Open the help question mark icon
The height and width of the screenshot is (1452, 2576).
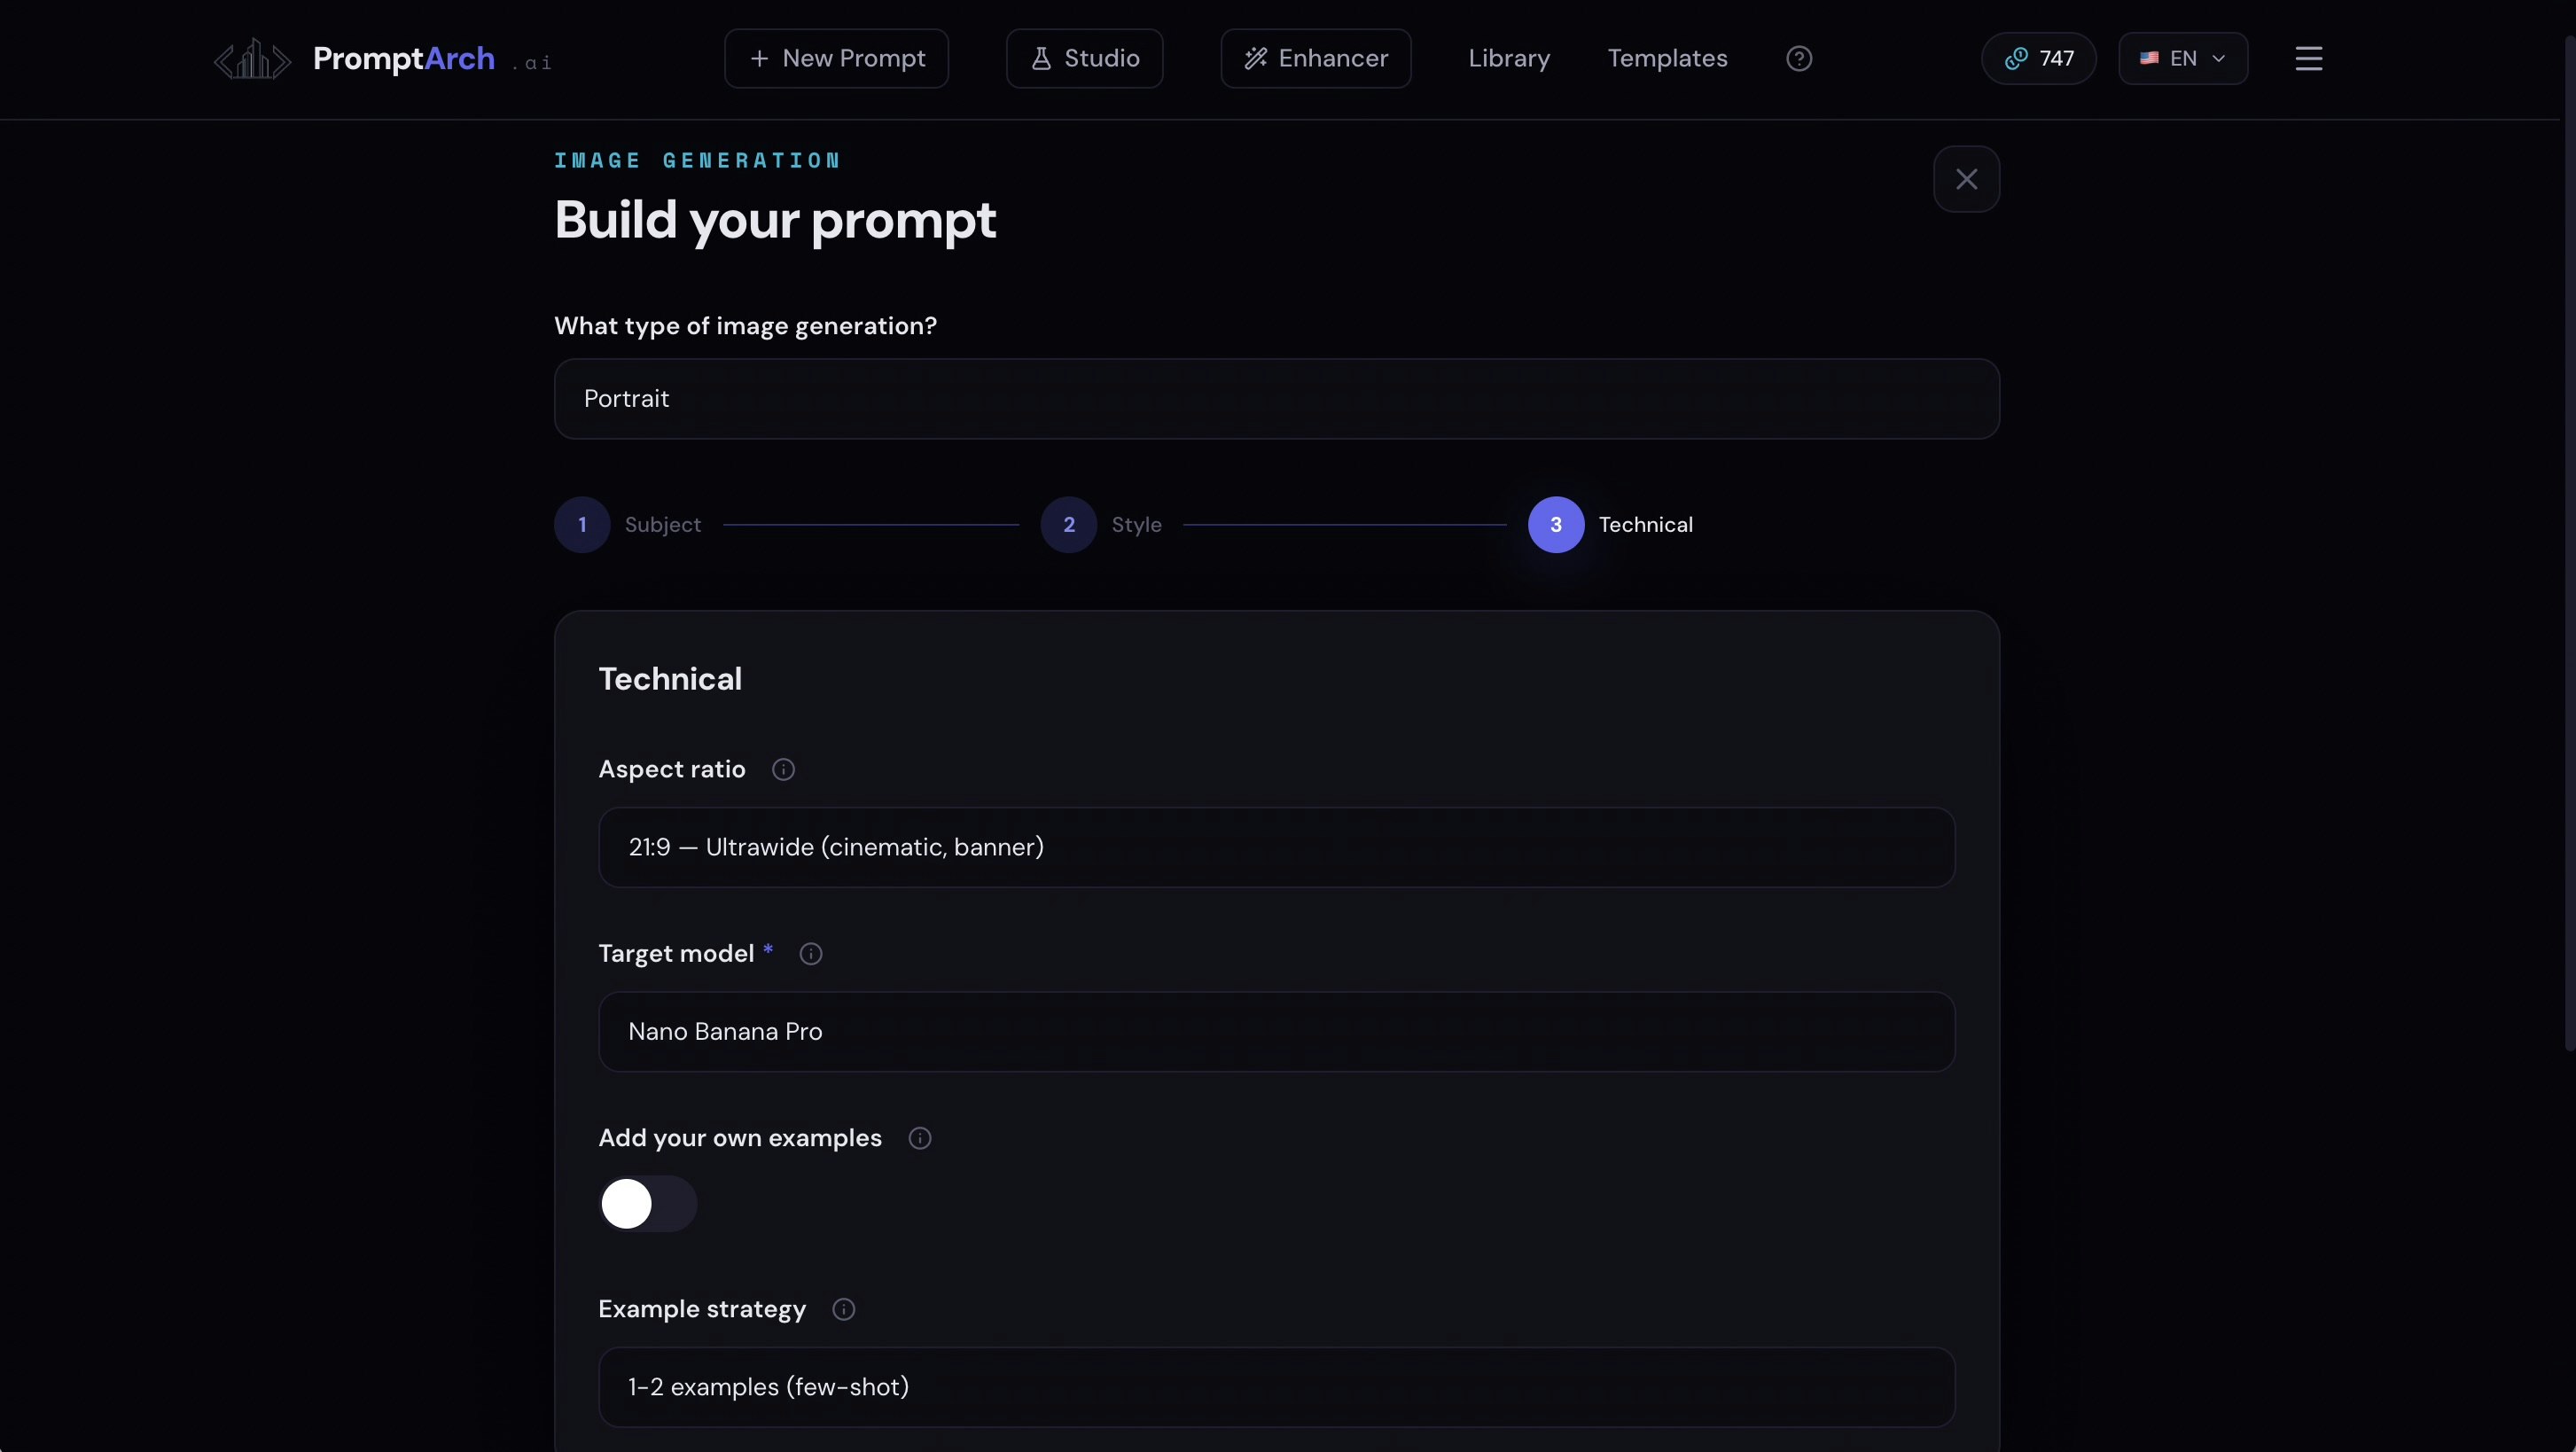tap(1799, 58)
